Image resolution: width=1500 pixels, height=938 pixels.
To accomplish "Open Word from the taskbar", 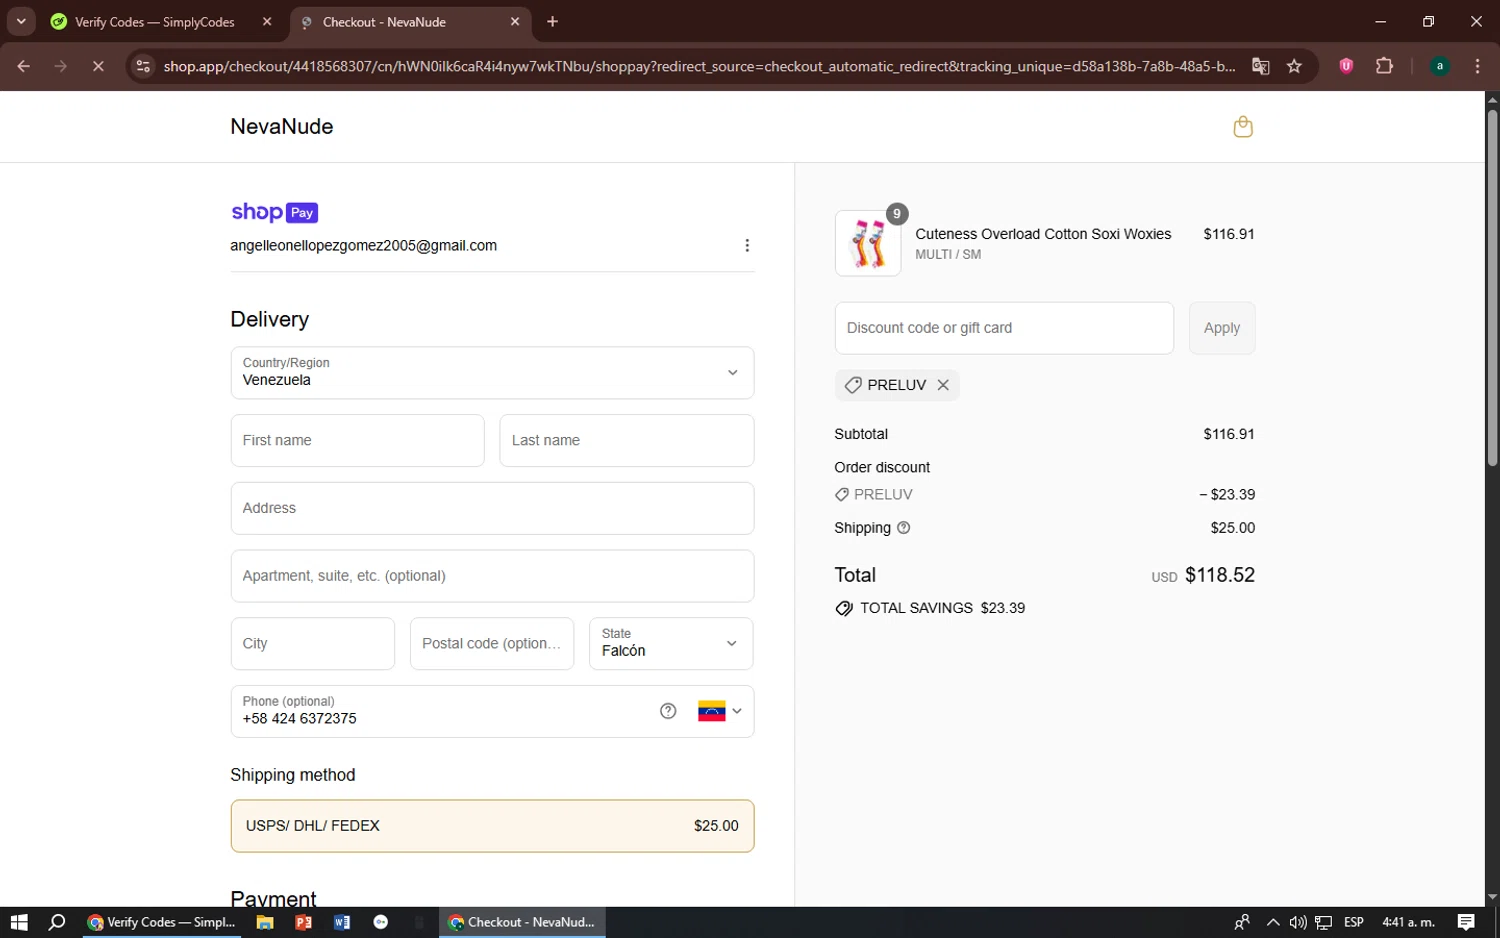I will 342,922.
